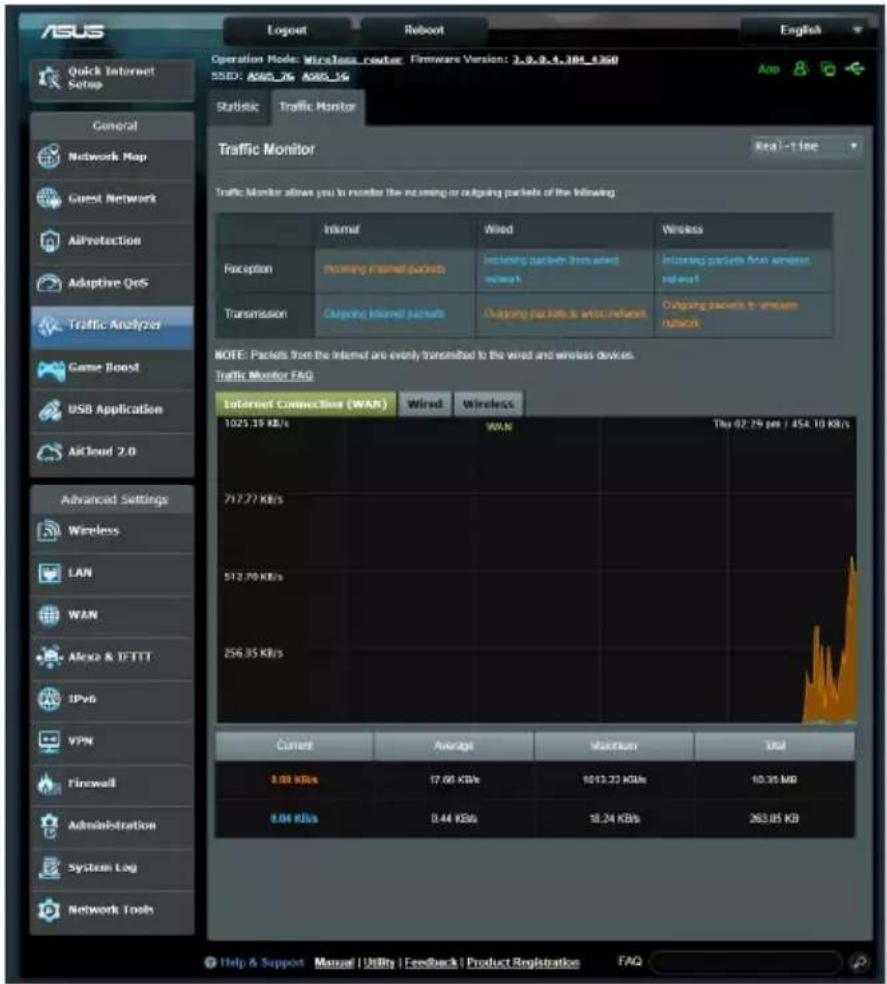
Task: Switch to the Wireless graph tab
Action: tap(488, 404)
